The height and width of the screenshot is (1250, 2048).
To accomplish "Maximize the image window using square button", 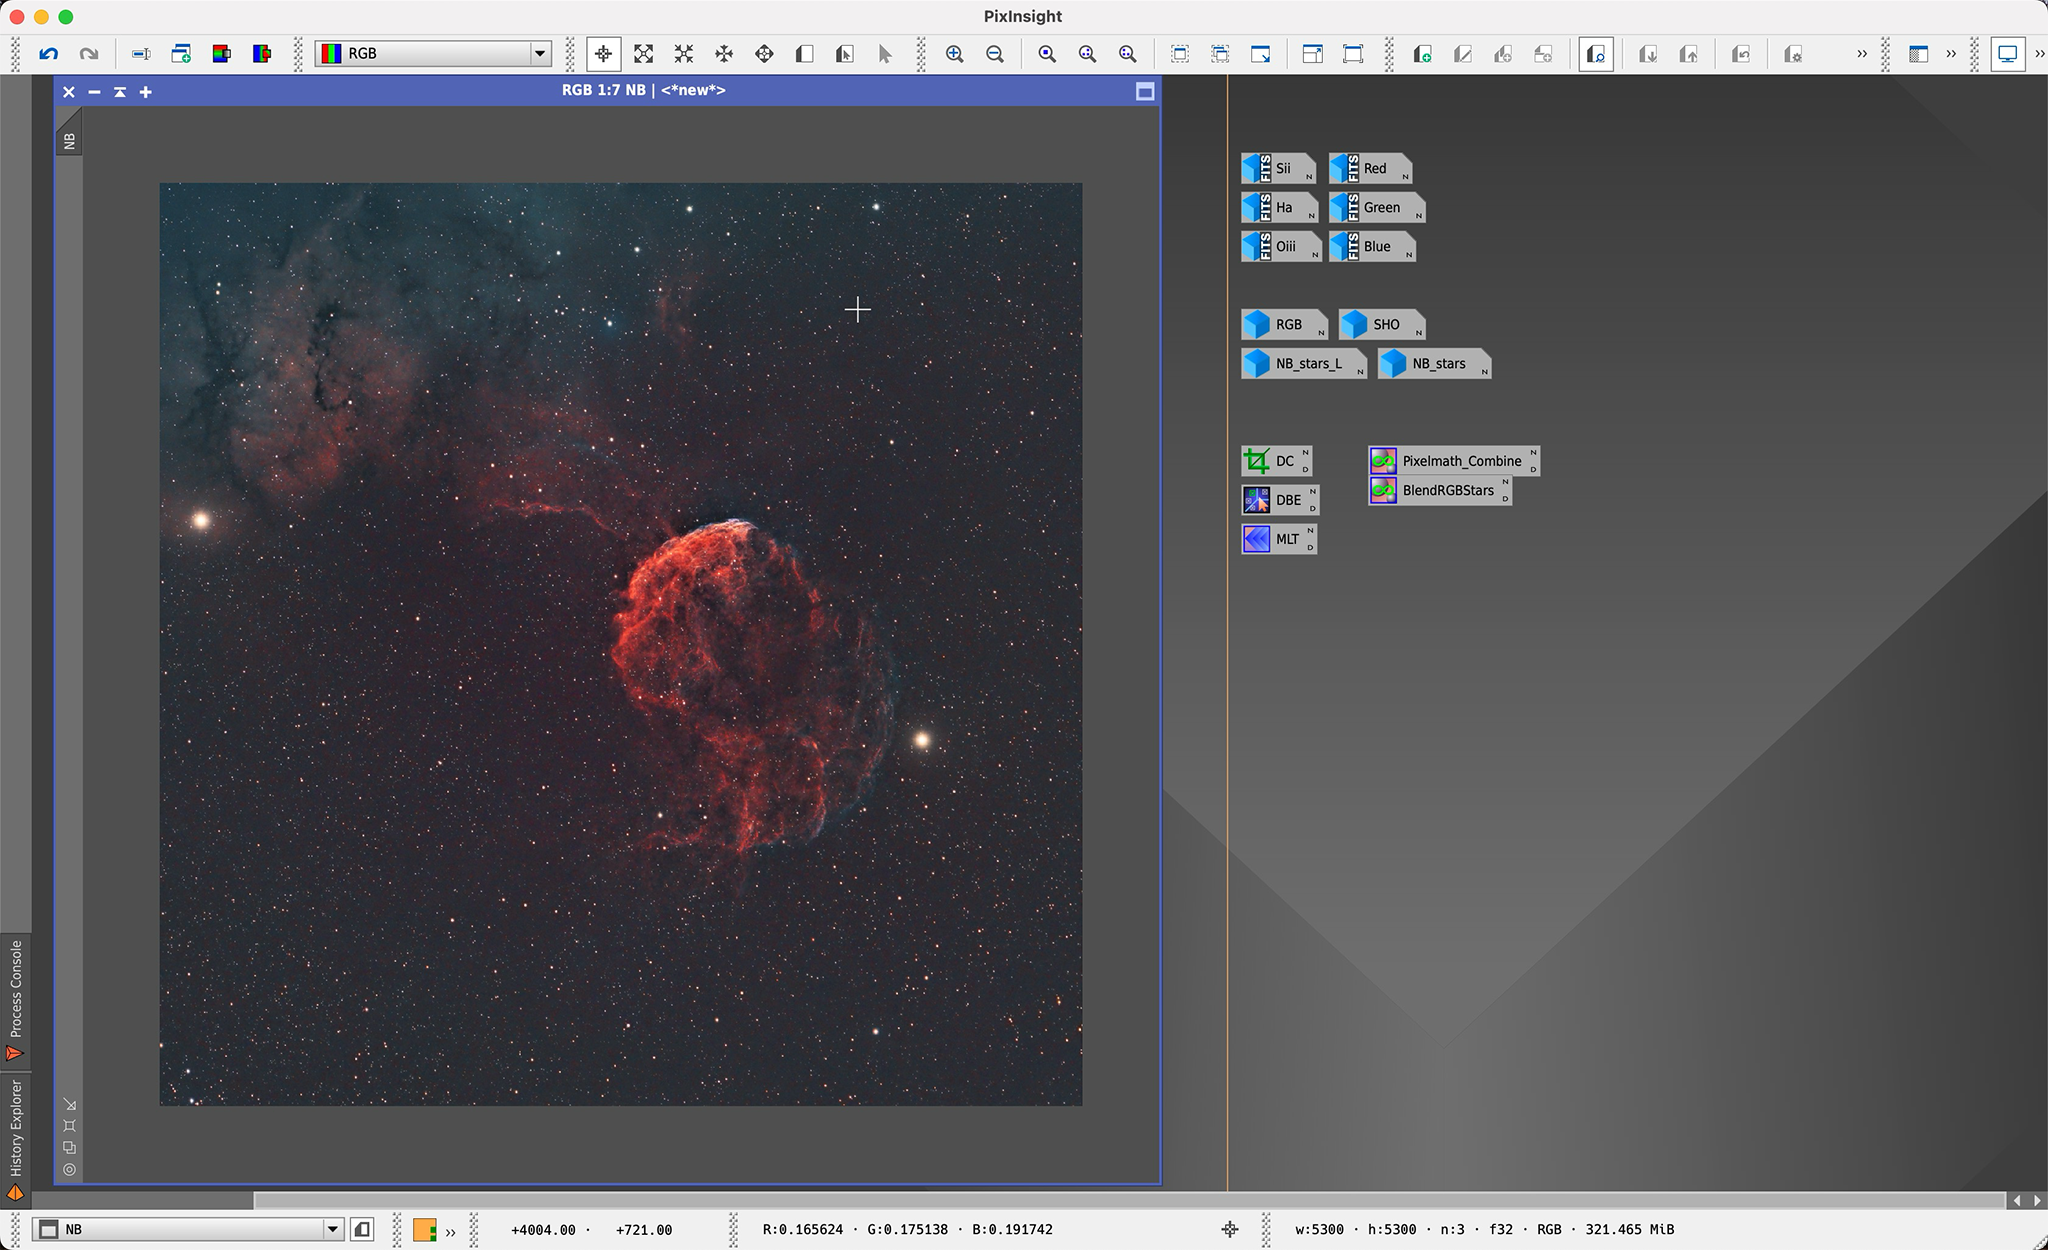I will pos(1145,92).
